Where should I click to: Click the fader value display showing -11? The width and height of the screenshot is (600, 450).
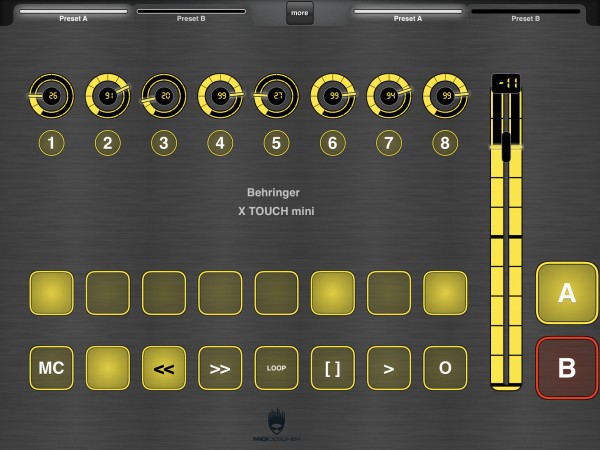pos(506,83)
